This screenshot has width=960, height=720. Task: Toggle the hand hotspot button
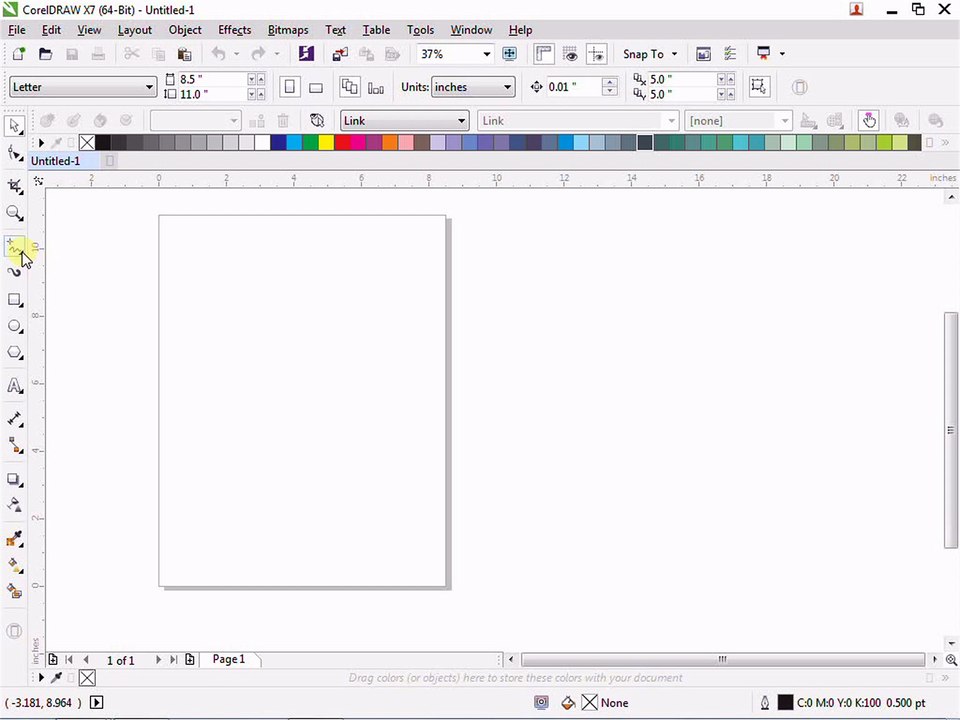click(869, 121)
